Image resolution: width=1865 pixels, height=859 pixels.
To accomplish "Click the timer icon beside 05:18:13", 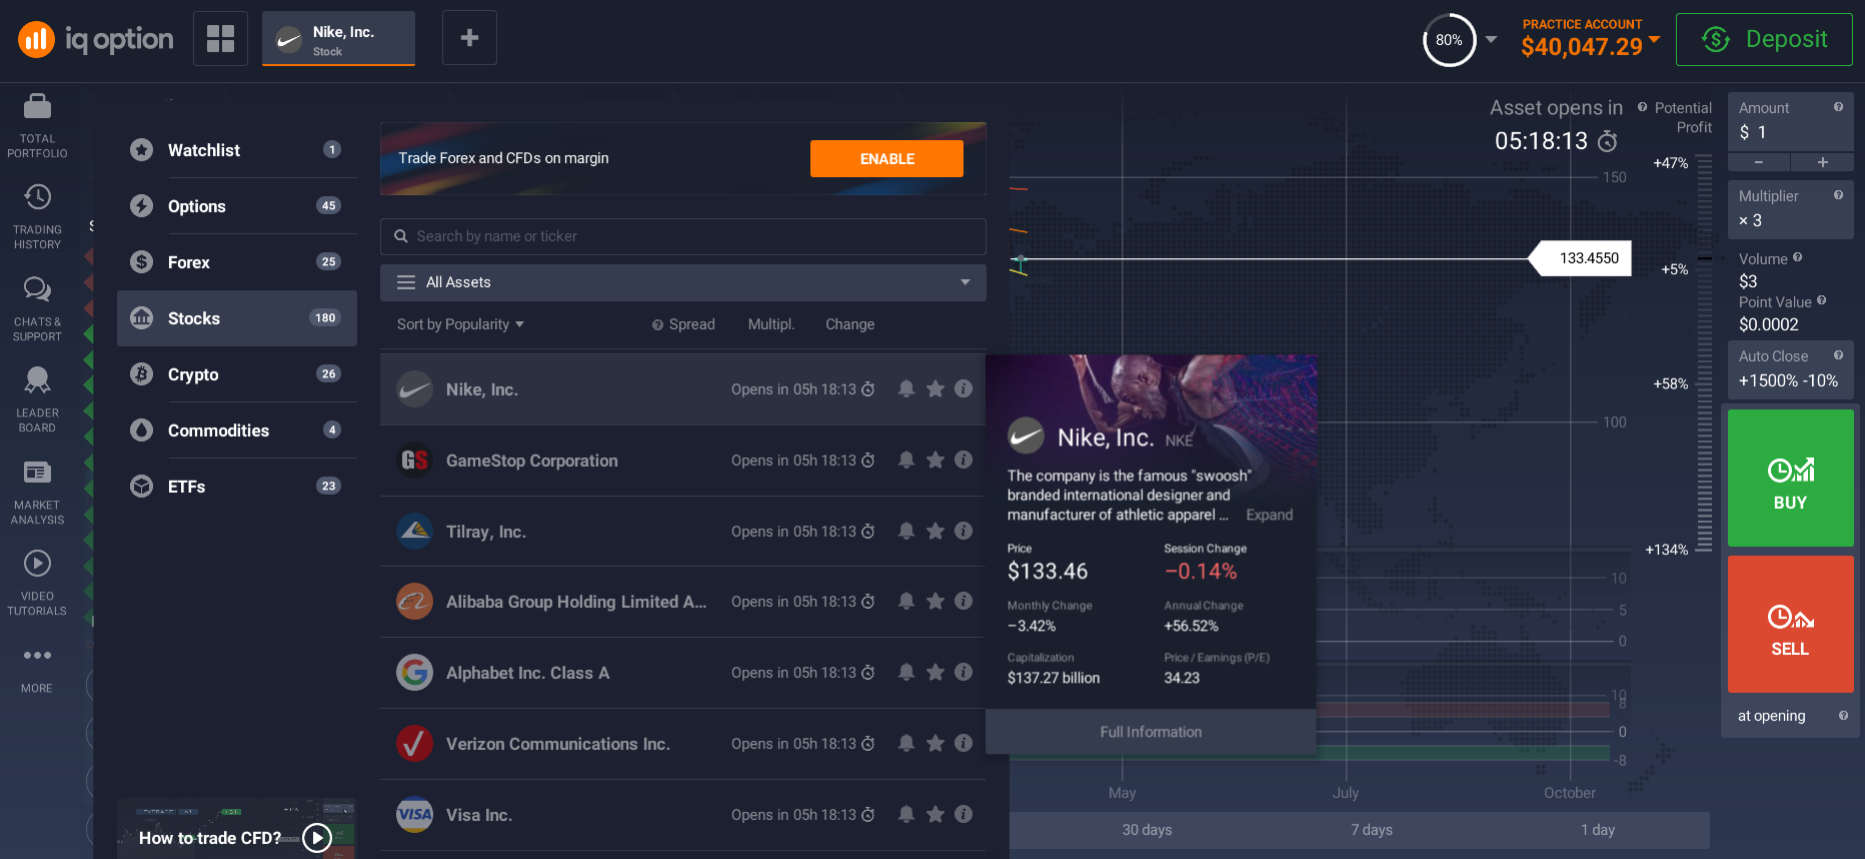I will pos(1607,141).
